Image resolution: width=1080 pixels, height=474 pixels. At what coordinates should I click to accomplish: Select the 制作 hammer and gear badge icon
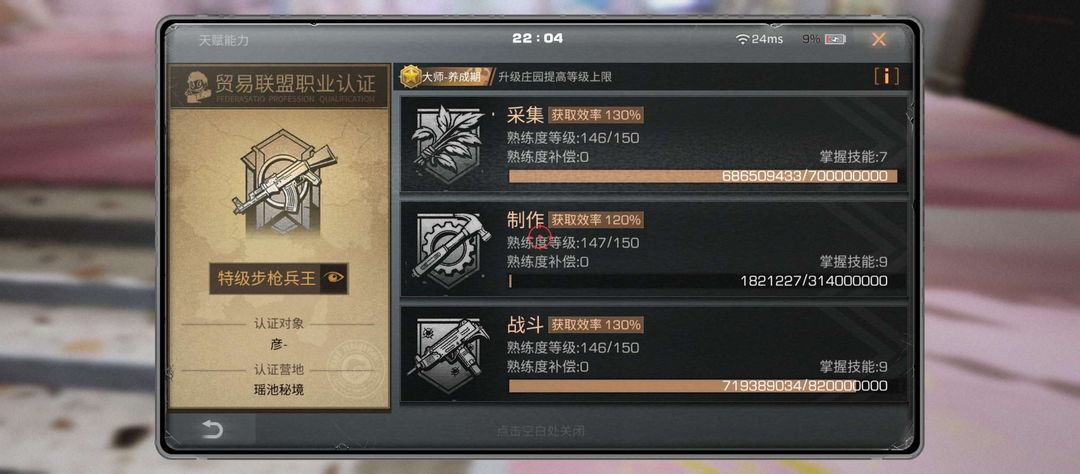pos(450,249)
